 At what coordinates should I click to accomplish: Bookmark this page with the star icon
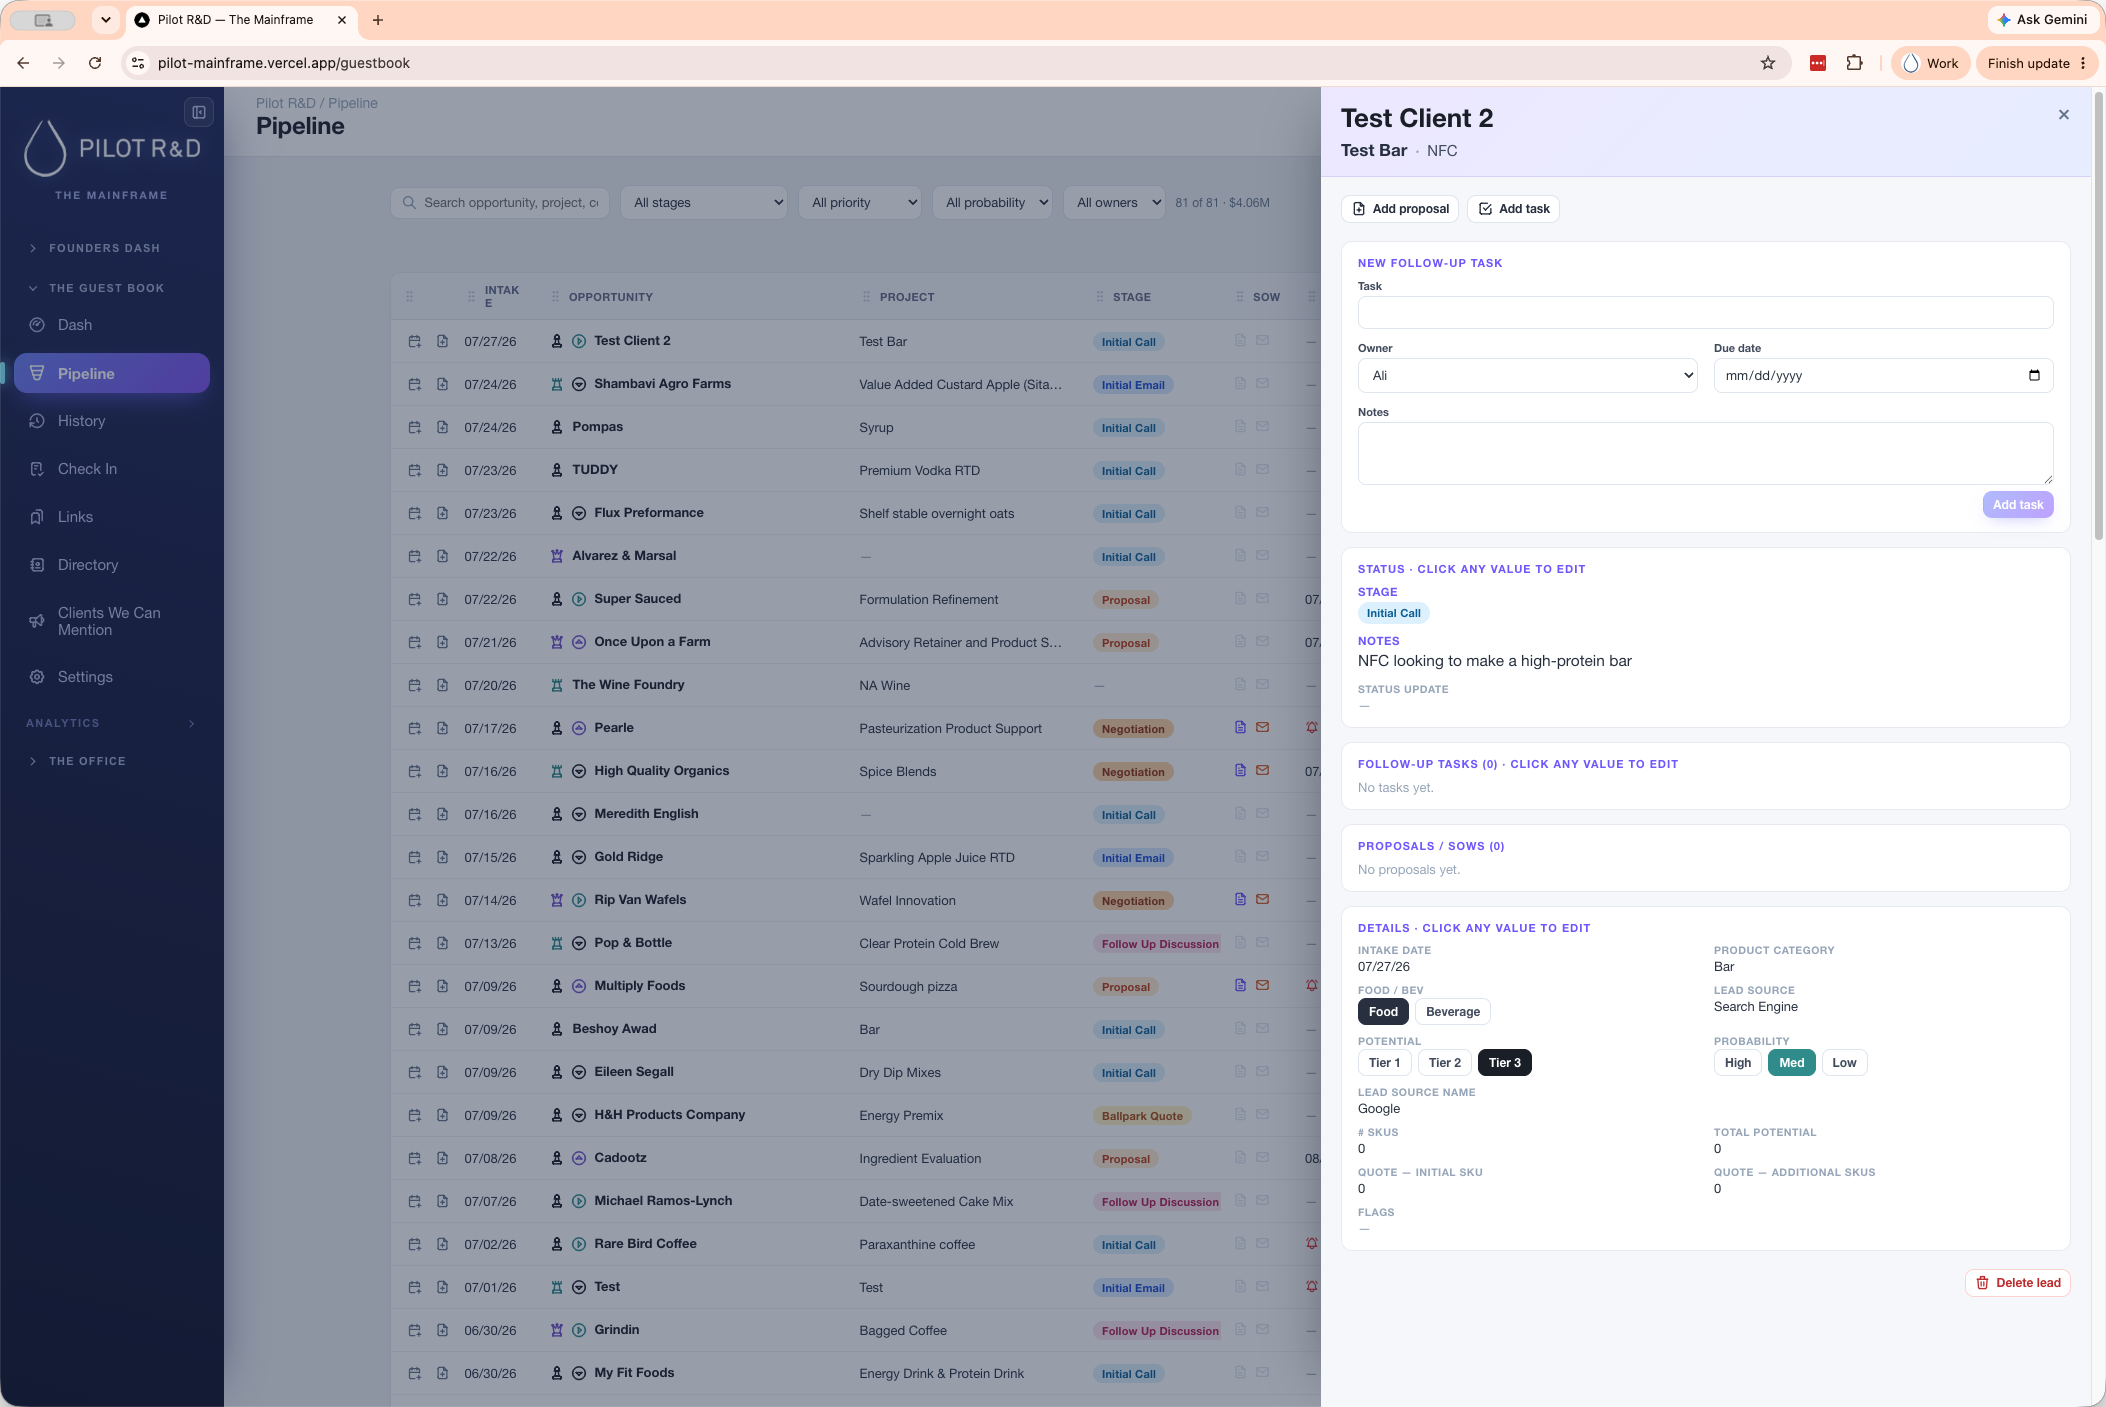1768,63
